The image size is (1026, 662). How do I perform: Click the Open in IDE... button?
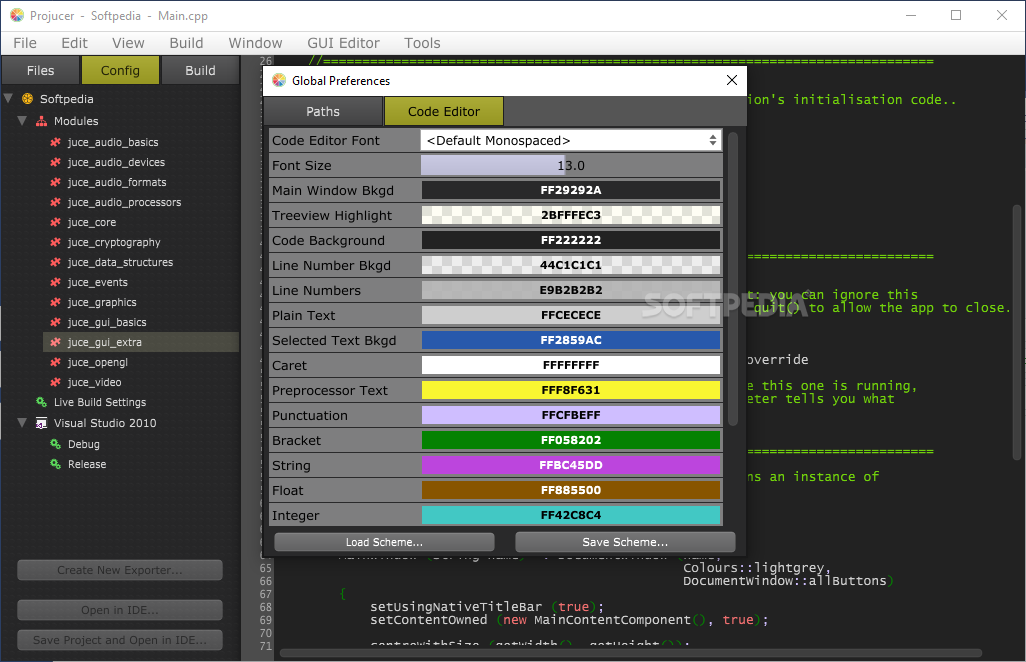[120, 610]
